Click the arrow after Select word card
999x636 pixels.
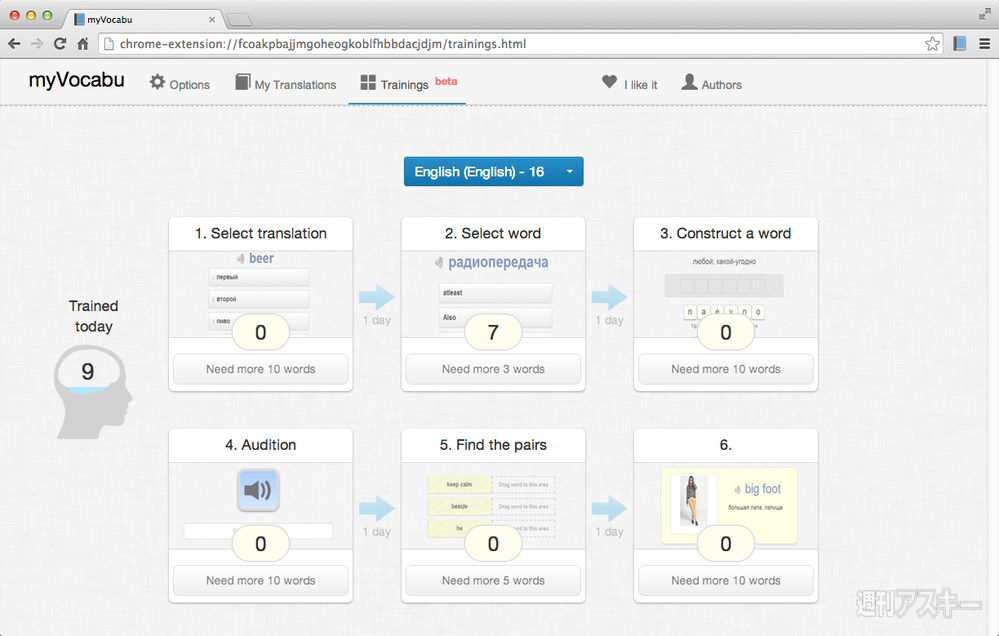610,297
